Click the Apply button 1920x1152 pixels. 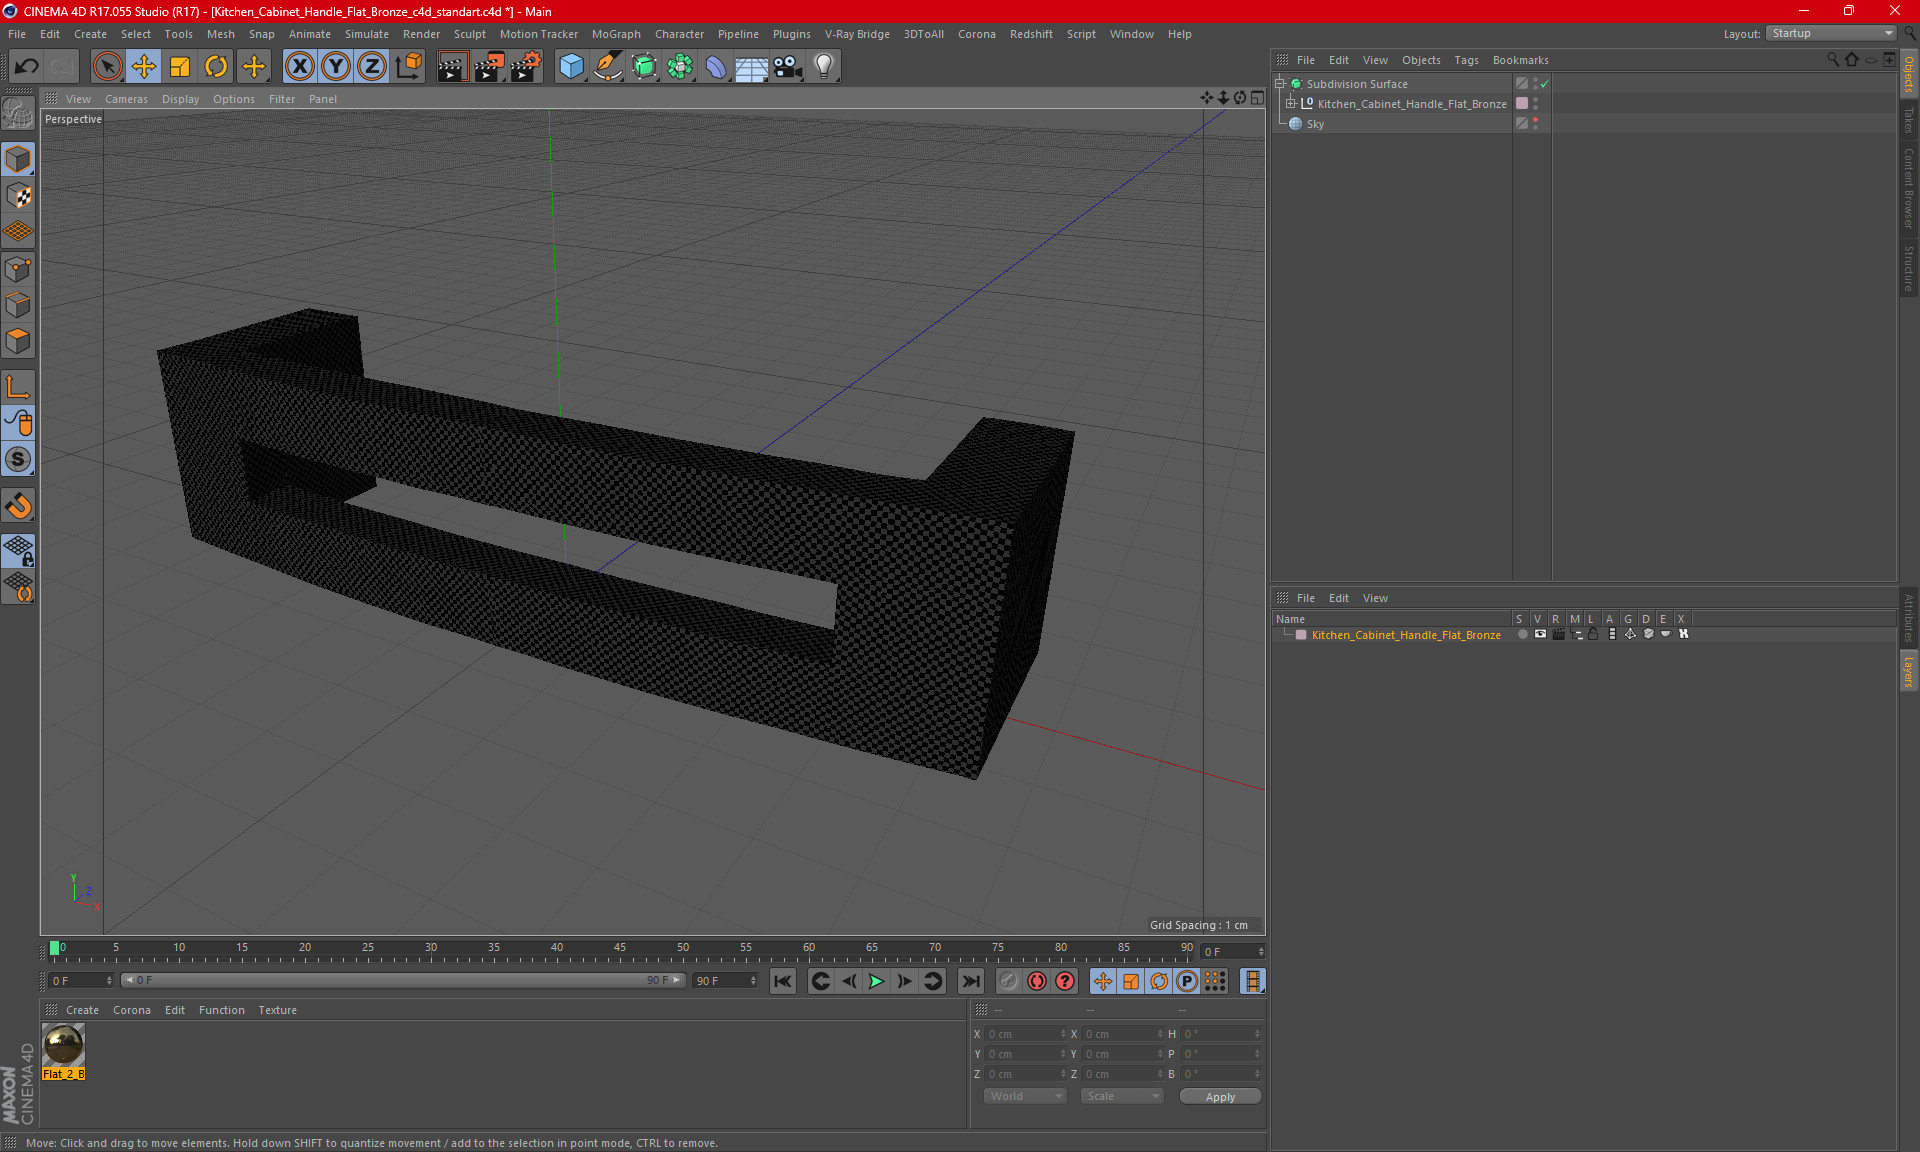1220,1097
